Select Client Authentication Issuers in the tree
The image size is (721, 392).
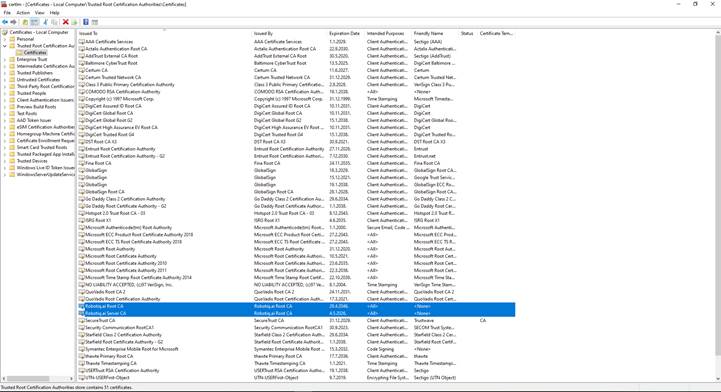point(45,100)
